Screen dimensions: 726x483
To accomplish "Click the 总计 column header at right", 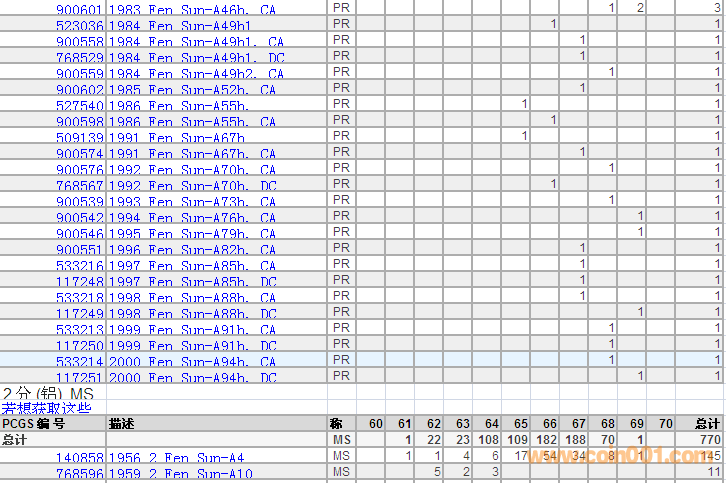I will click(x=707, y=423).
